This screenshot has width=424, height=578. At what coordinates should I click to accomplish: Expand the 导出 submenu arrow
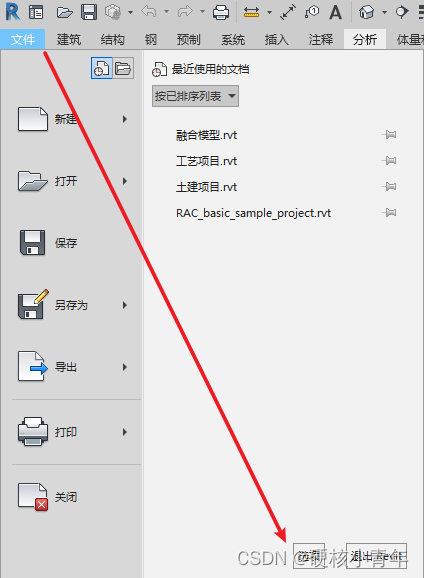(x=125, y=367)
